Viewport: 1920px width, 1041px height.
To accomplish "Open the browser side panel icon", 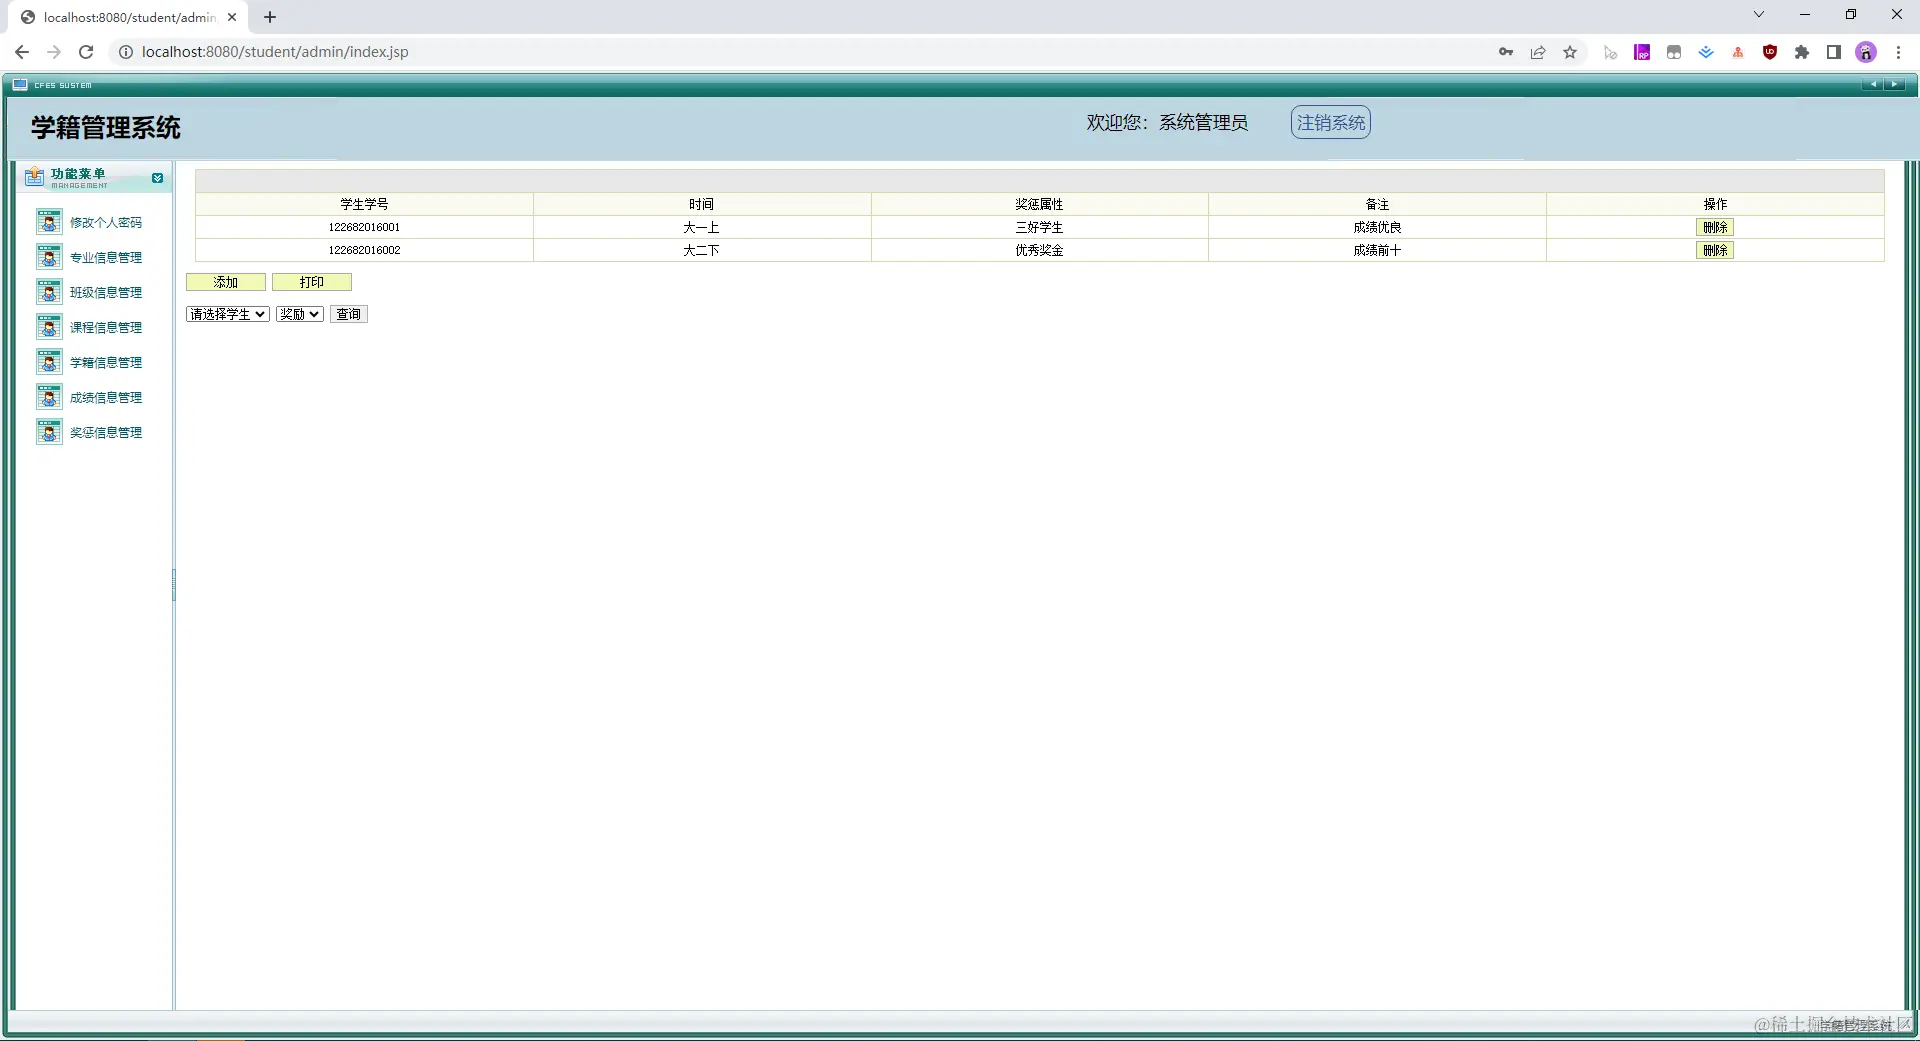I will click(x=1834, y=52).
